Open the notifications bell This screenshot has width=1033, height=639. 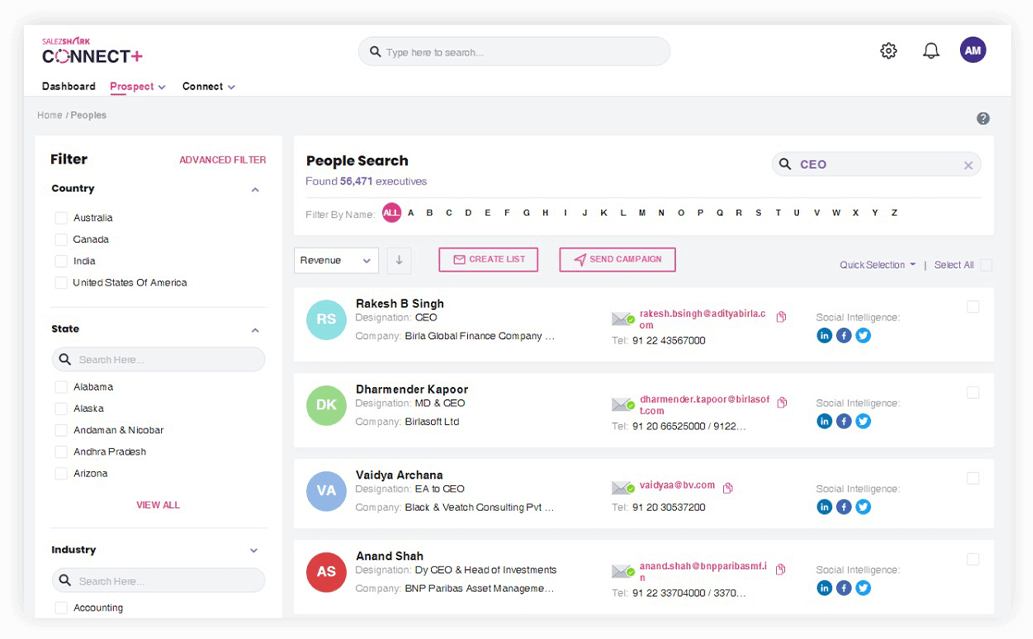click(x=931, y=51)
